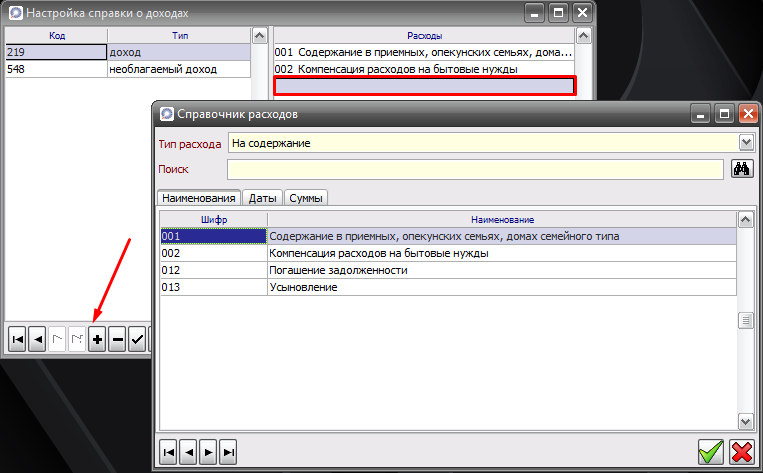The height and width of the screenshot is (473, 763).
Task: Click the Шифр column header
Action: [x=213, y=219]
